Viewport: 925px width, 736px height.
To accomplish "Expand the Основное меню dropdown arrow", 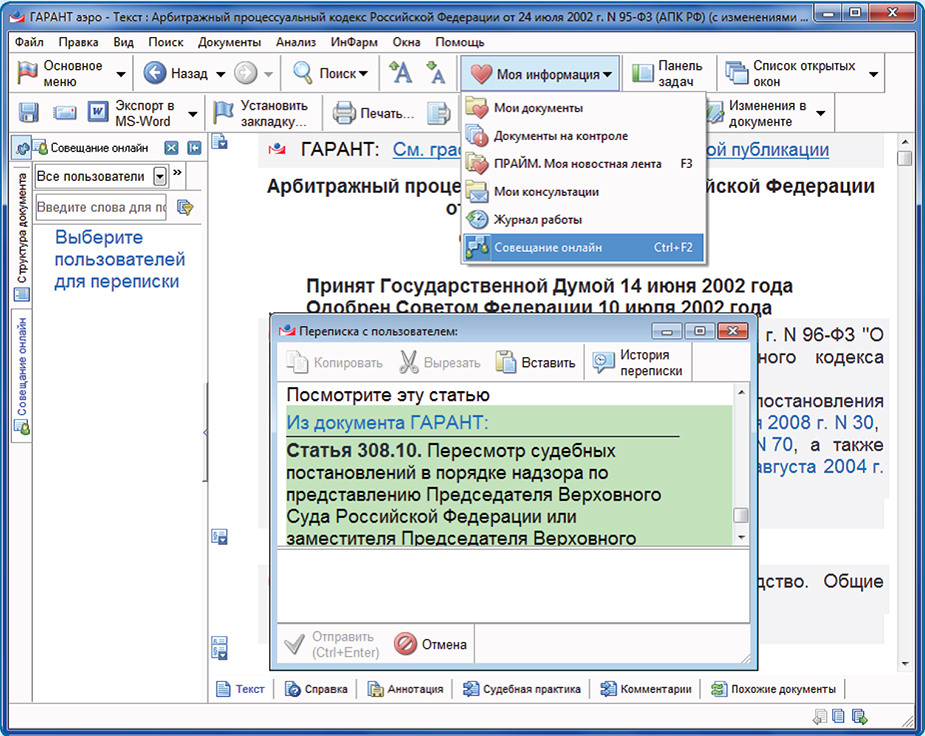I will click(x=121, y=74).
